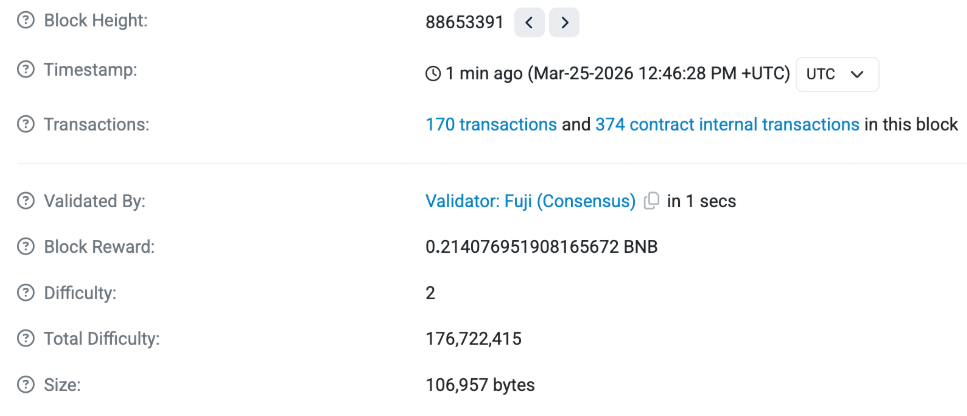Image resolution: width=967 pixels, height=416 pixels.
Task: Open the 170 transactions link
Action: (x=491, y=125)
